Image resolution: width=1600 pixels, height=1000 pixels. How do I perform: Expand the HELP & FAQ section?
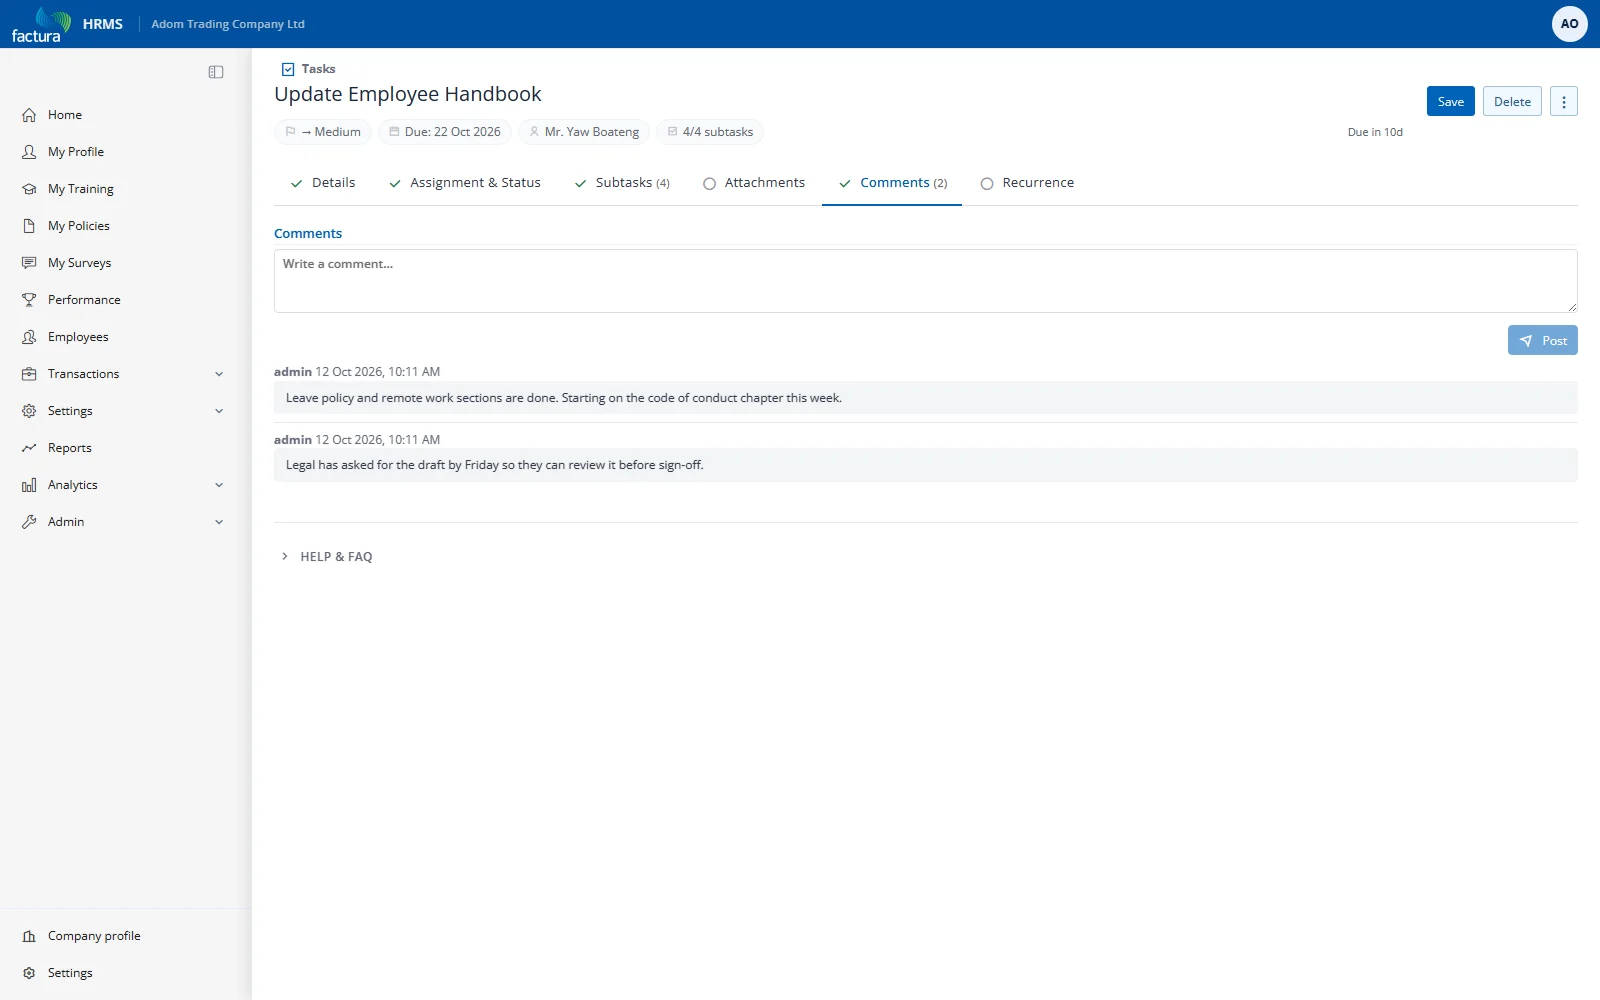pyautogui.click(x=327, y=557)
